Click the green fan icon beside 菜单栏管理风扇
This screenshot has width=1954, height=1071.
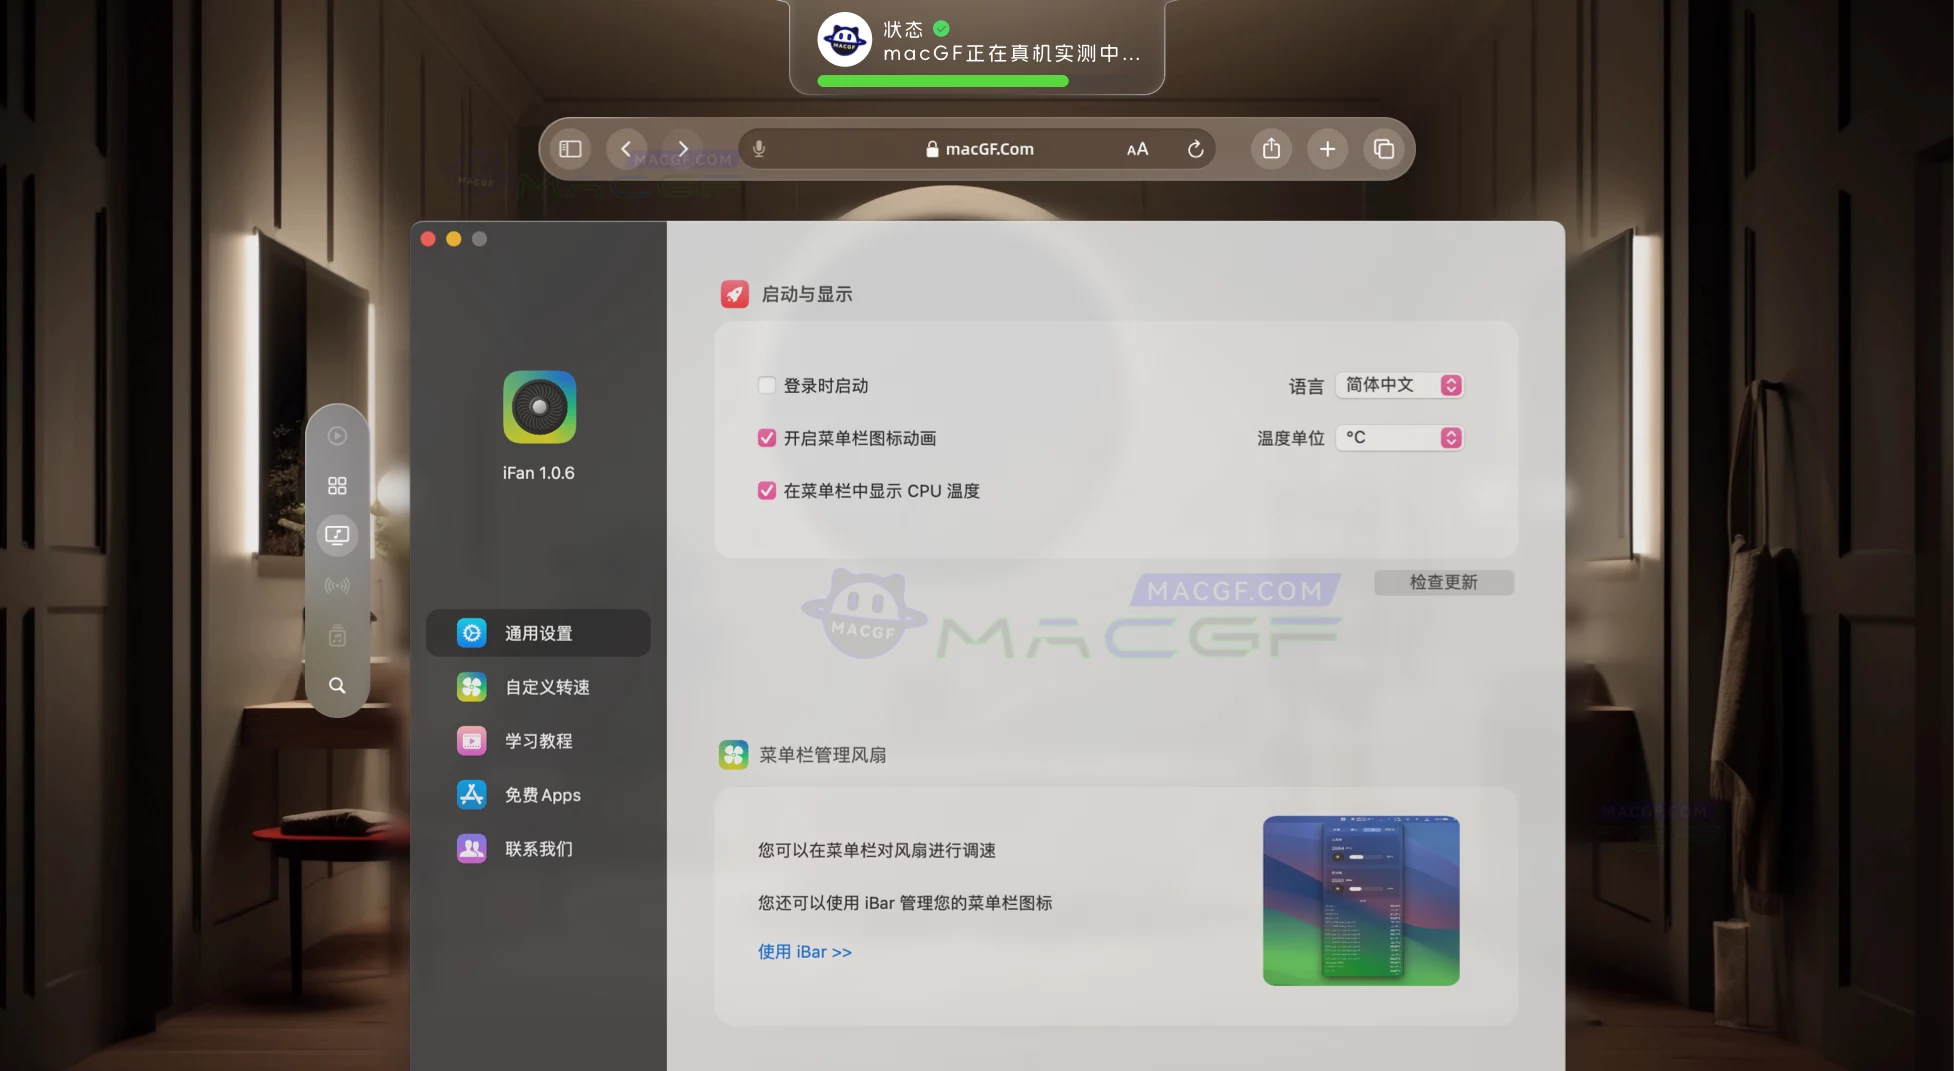(x=734, y=754)
